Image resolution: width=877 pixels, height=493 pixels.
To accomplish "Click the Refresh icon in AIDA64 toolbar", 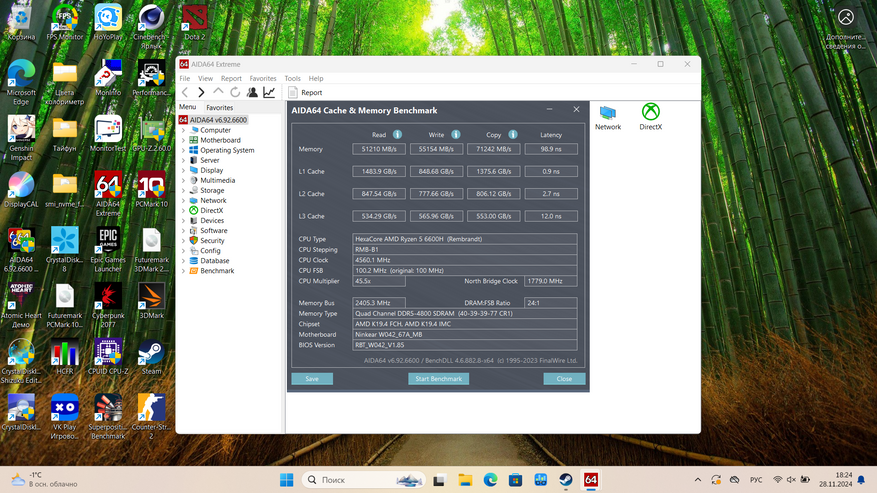I will [x=235, y=93].
